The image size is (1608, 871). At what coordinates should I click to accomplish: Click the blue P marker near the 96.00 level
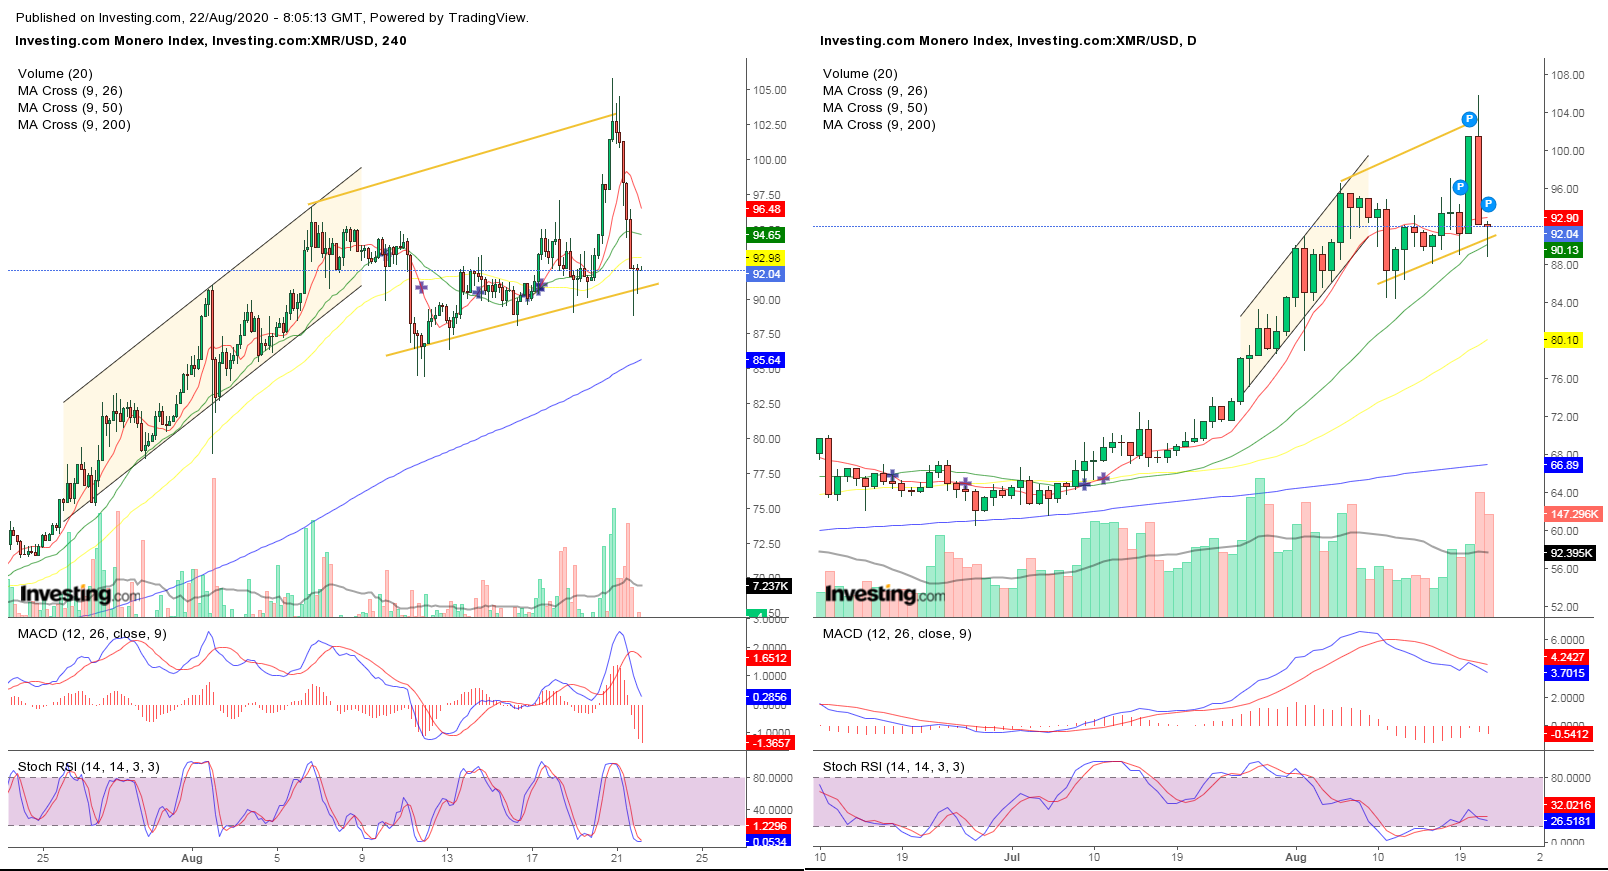pyautogui.click(x=1460, y=187)
